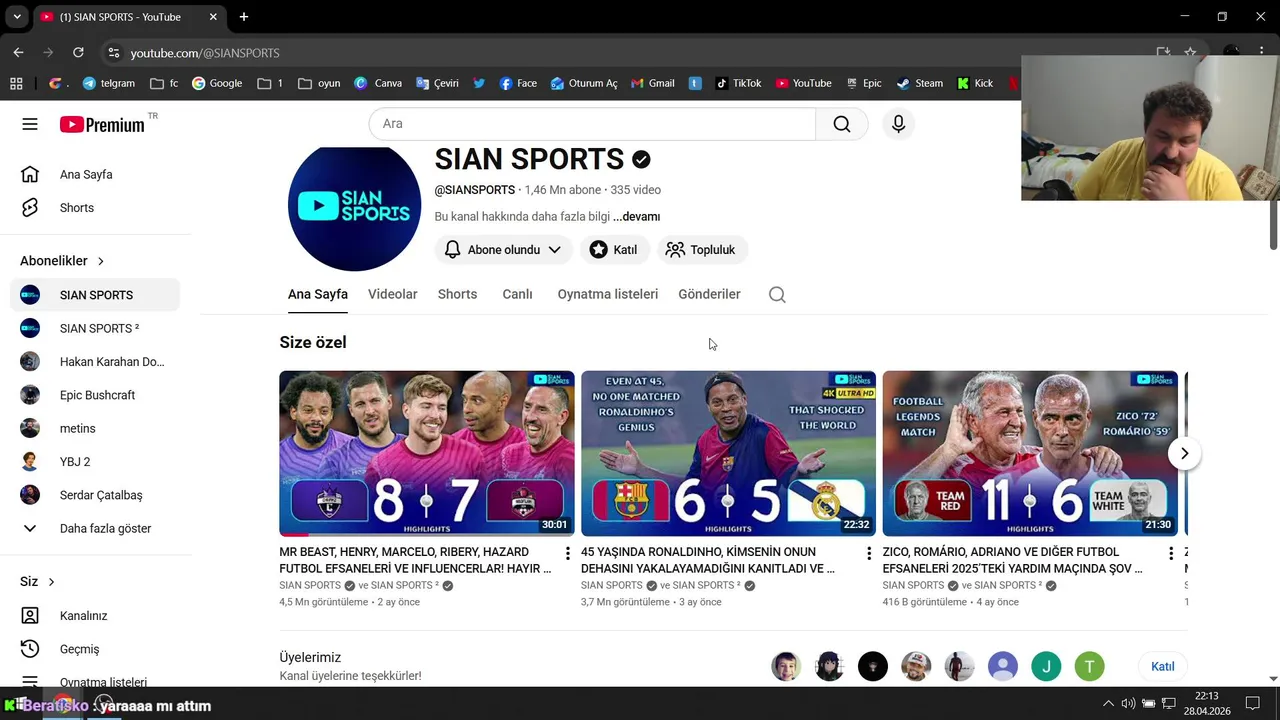Open the YBJ 2 subscription in sidebar
The width and height of the screenshot is (1280, 720).
click(x=95, y=462)
